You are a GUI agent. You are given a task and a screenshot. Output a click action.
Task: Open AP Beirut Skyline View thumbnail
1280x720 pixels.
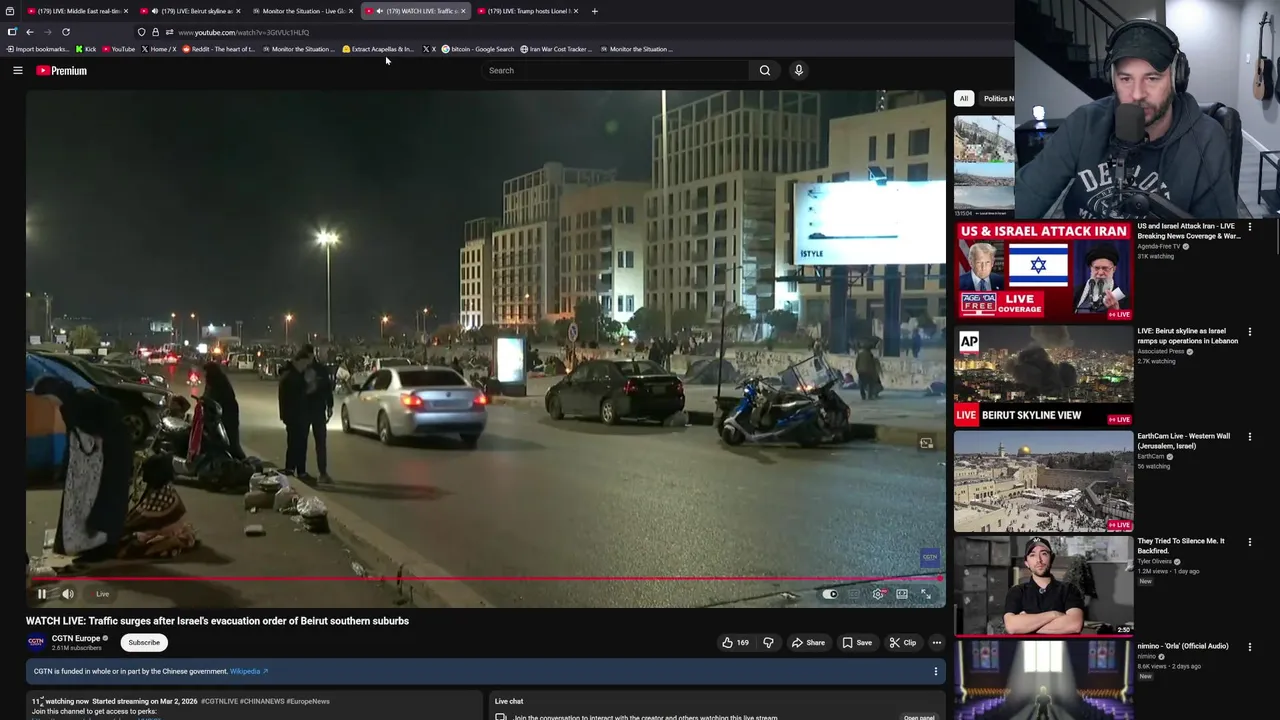click(1043, 376)
